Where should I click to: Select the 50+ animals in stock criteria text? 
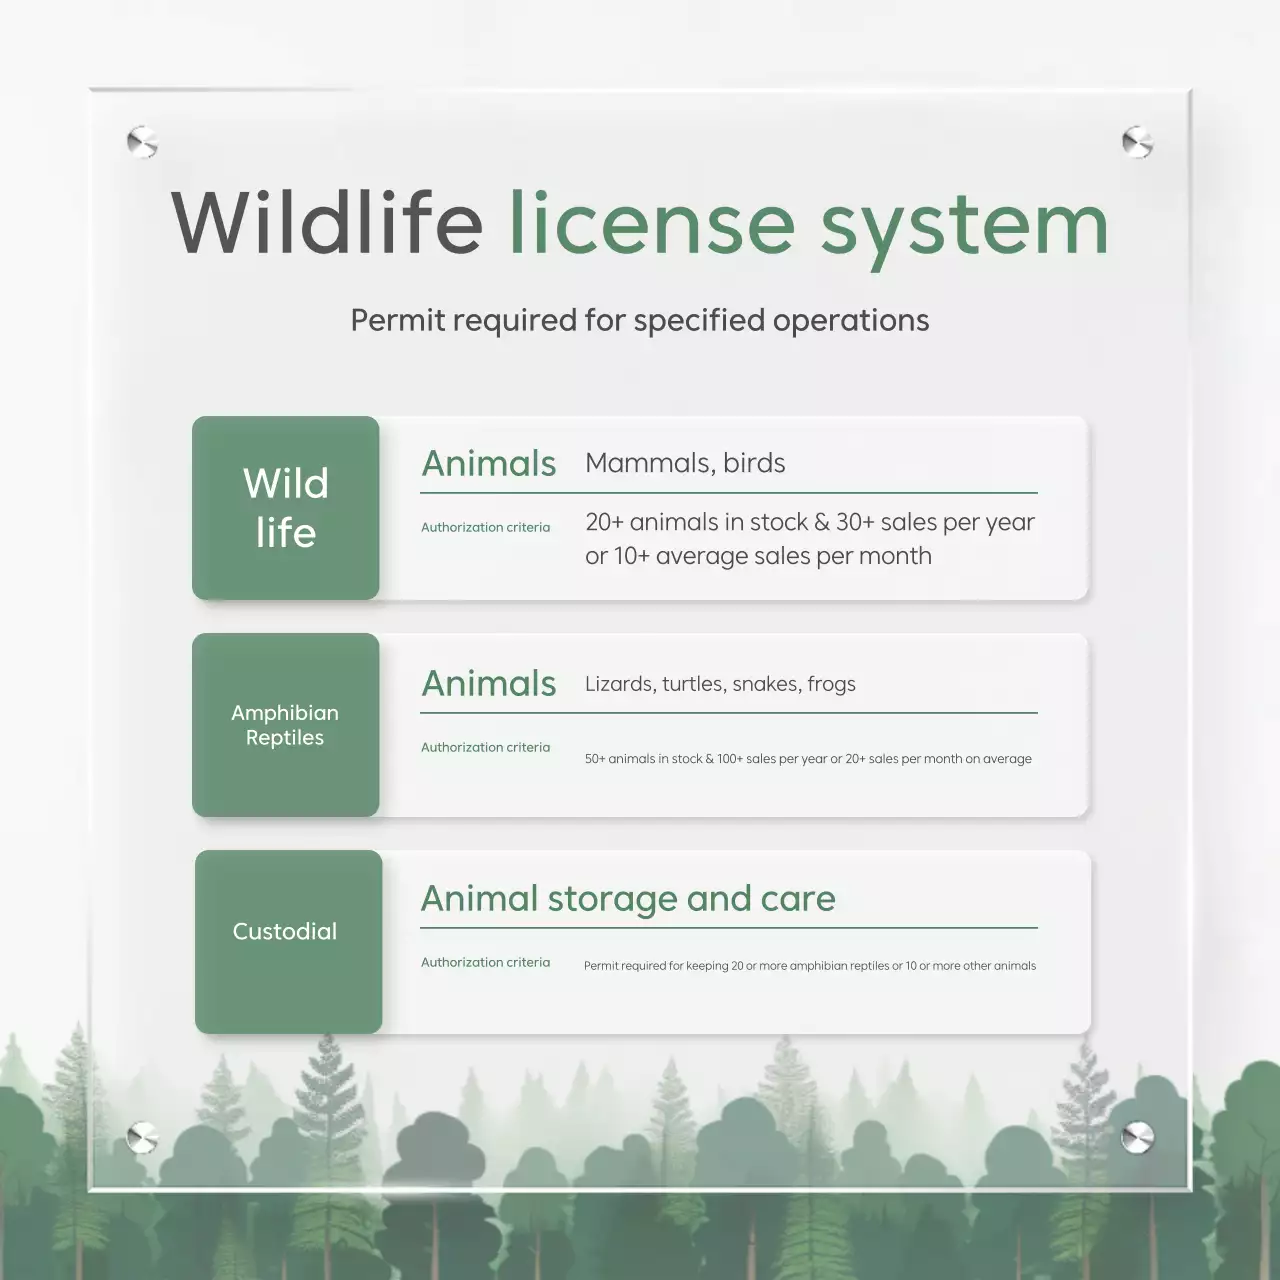point(808,759)
